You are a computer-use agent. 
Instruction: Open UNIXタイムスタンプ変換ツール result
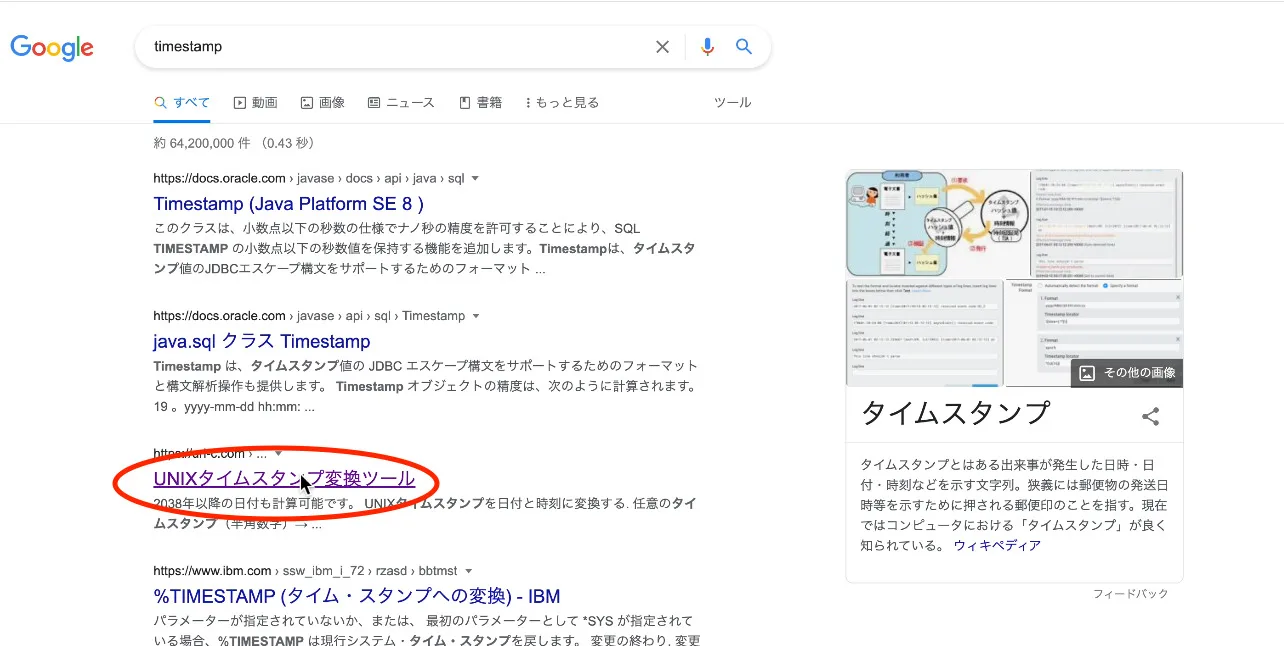click(x=284, y=478)
